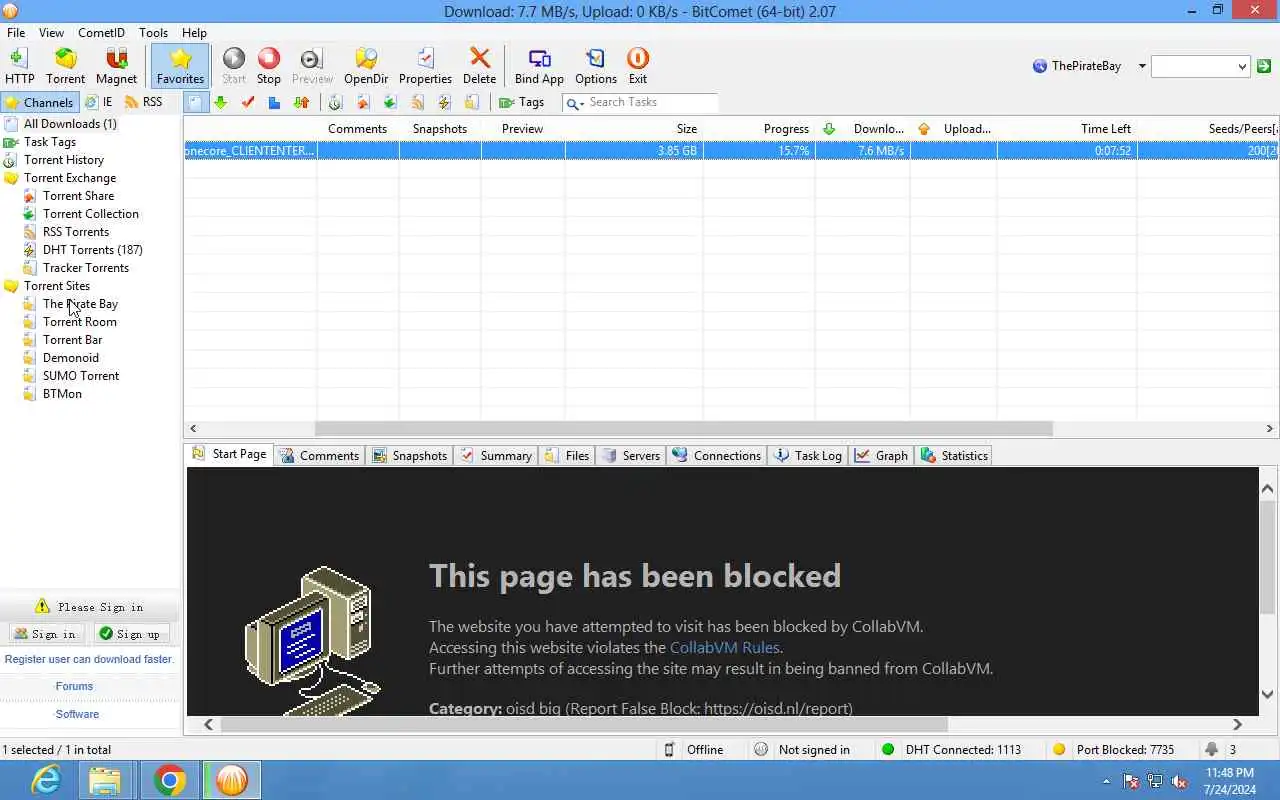The image size is (1280, 800).
Task: Click the blue stopped-tasks filter icon
Action: (x=274, y=102)
